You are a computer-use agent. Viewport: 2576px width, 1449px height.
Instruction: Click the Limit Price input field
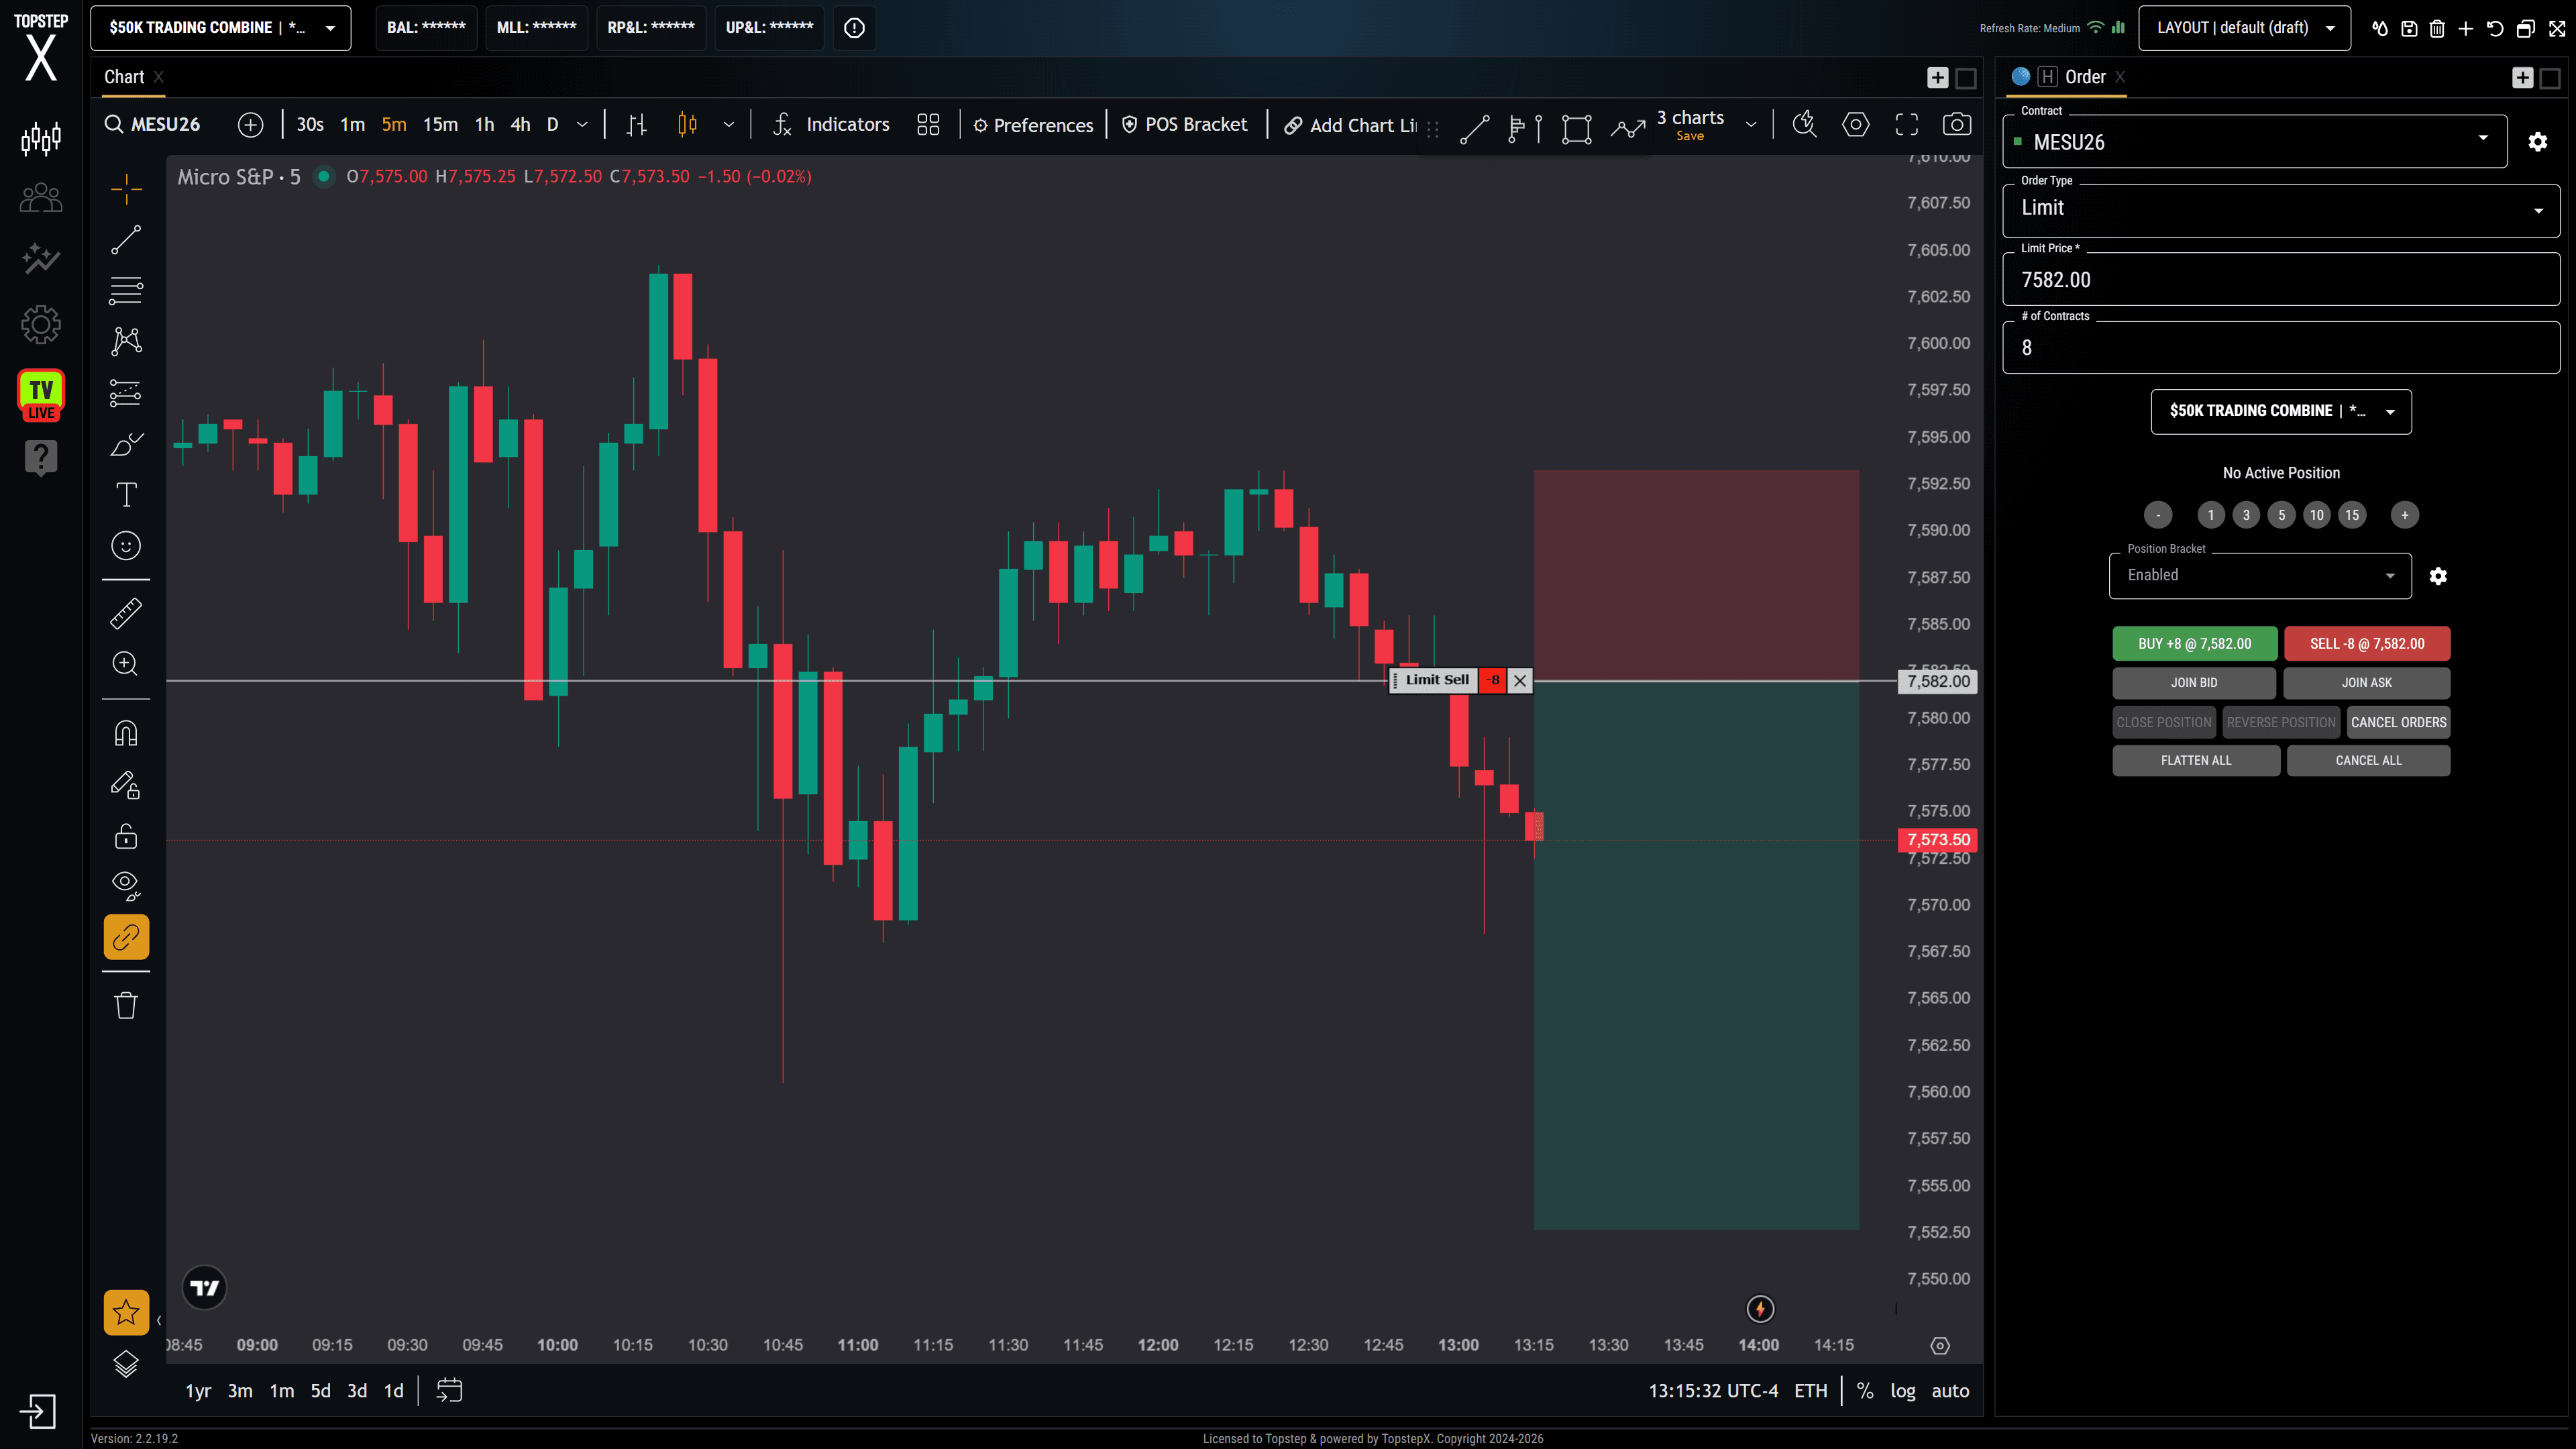point(2281,280)
